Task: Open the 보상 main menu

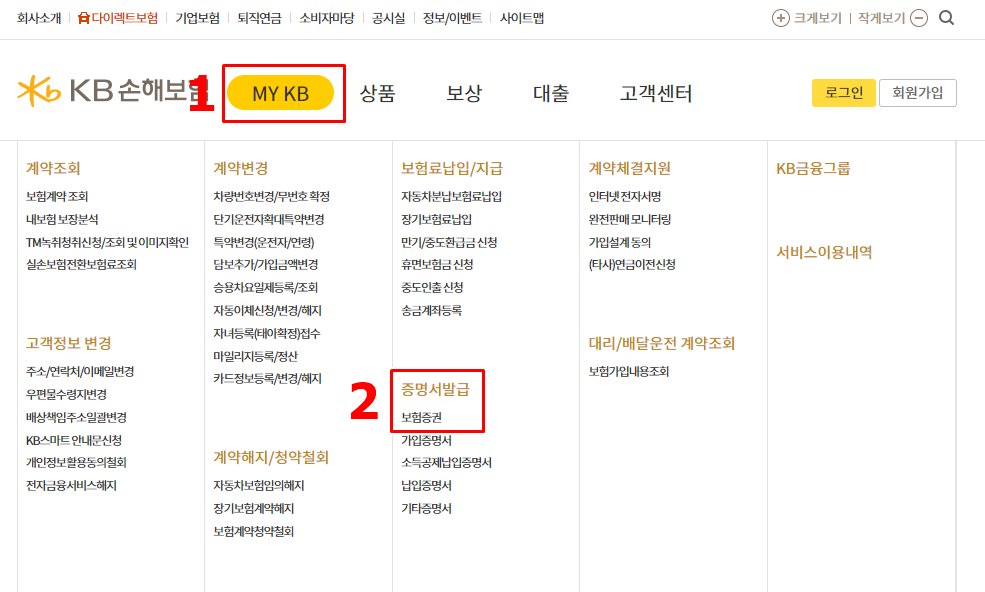Action: click(464, 94)
